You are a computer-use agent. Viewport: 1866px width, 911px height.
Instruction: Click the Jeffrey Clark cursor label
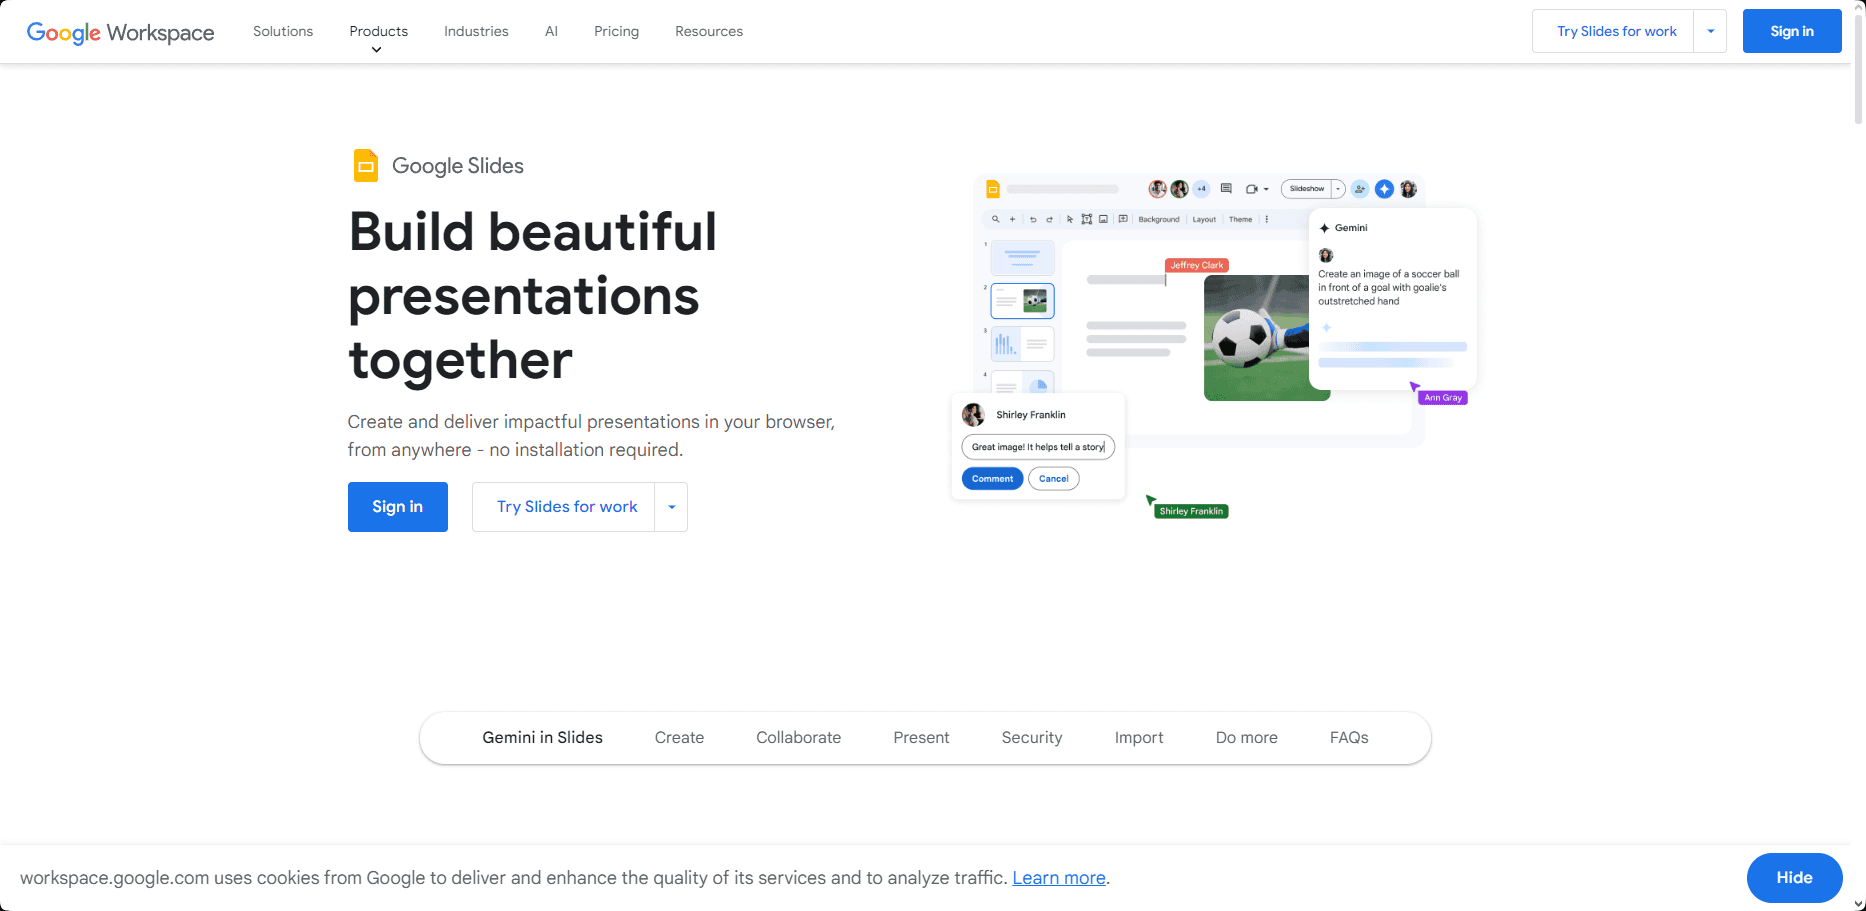point(1197,265)
